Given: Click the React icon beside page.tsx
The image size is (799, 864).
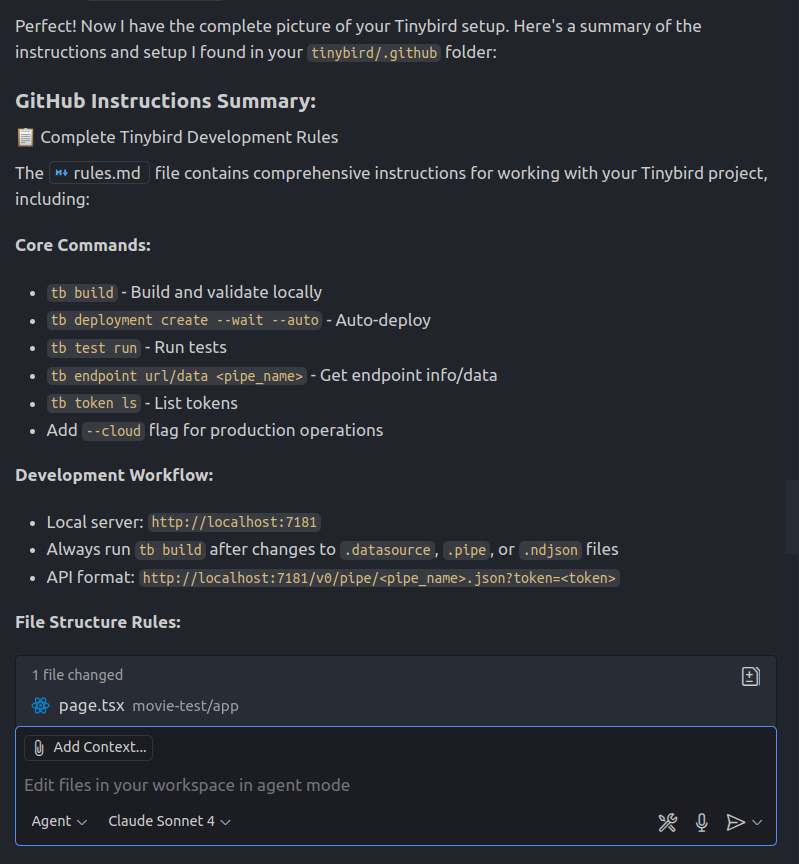Looking at the screenshot, I should point(40,705).
